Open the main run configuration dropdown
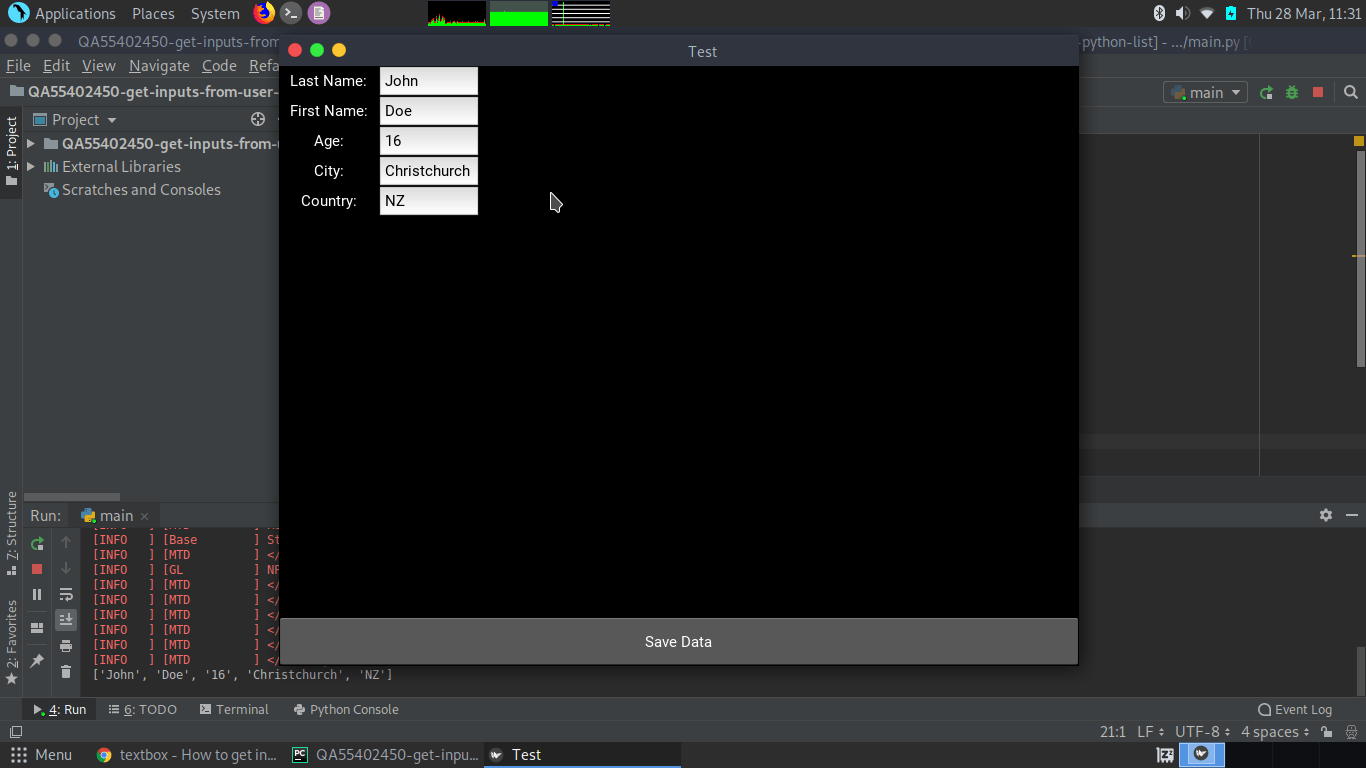This screenshot has width=1366, height=768. 1205,92
